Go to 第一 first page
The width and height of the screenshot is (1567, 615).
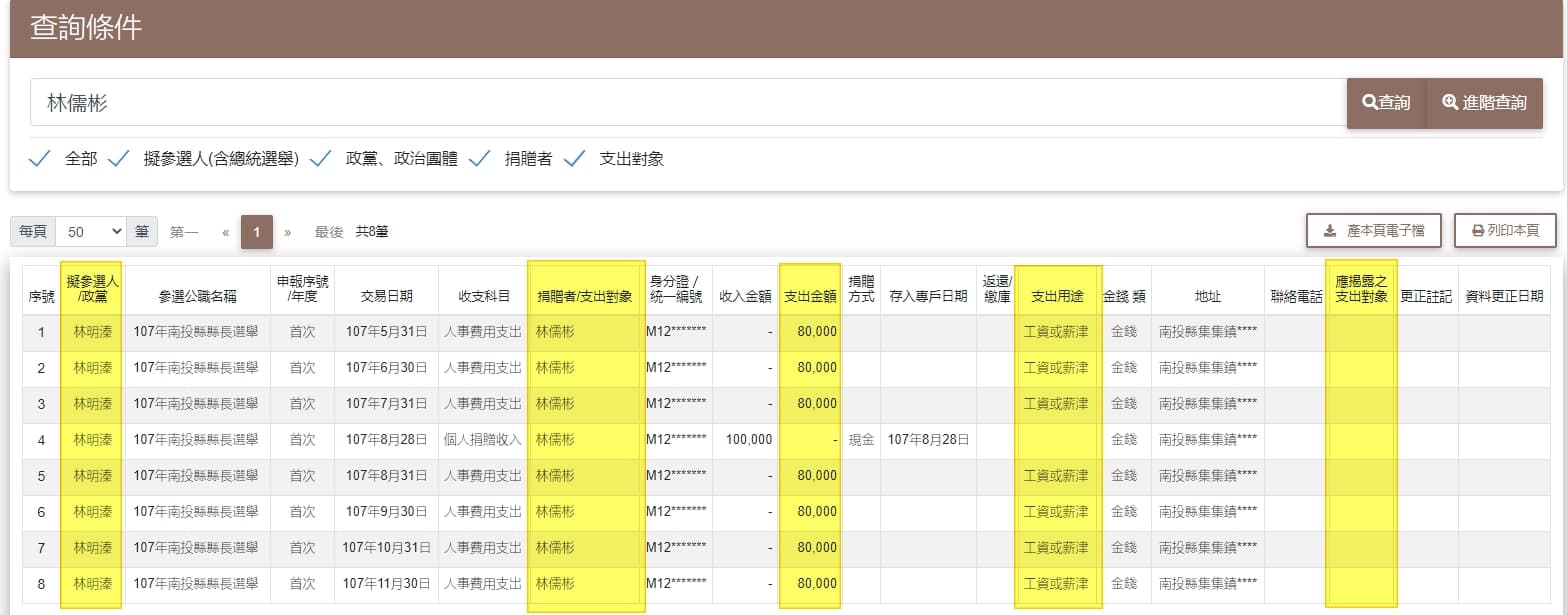[x=184, y=232]
